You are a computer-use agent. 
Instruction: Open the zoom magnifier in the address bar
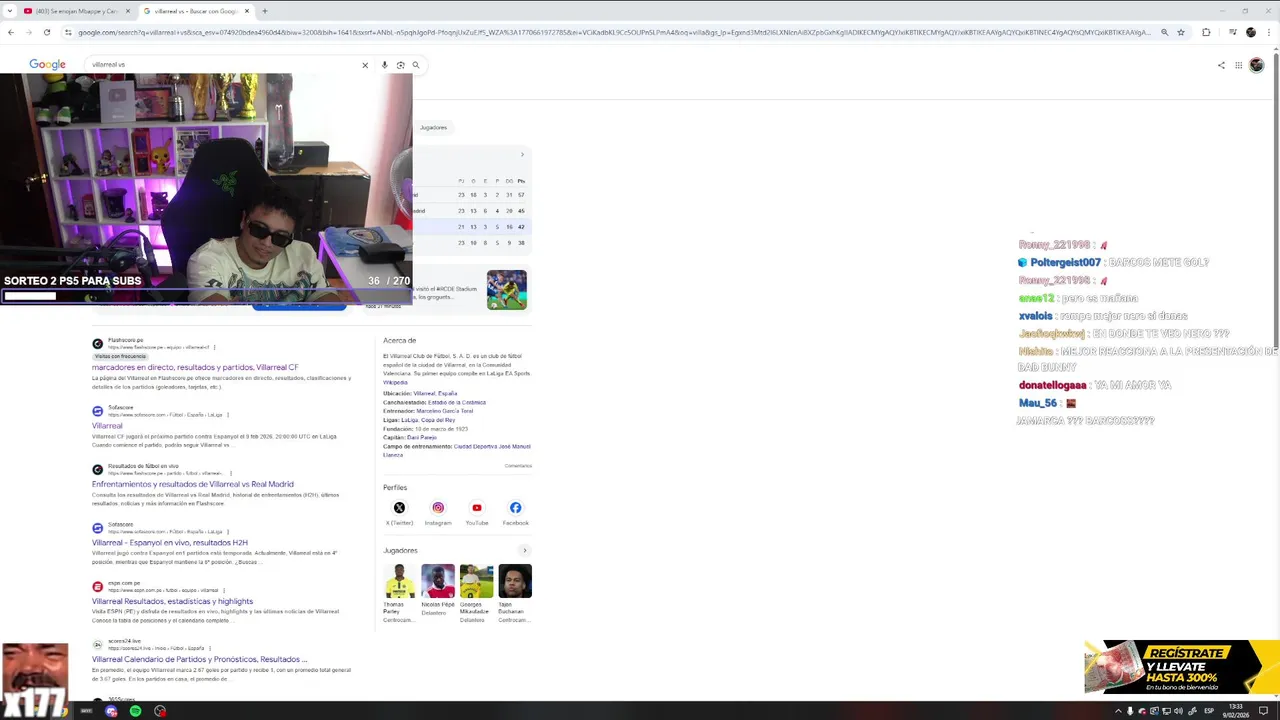coord(1164,32)
